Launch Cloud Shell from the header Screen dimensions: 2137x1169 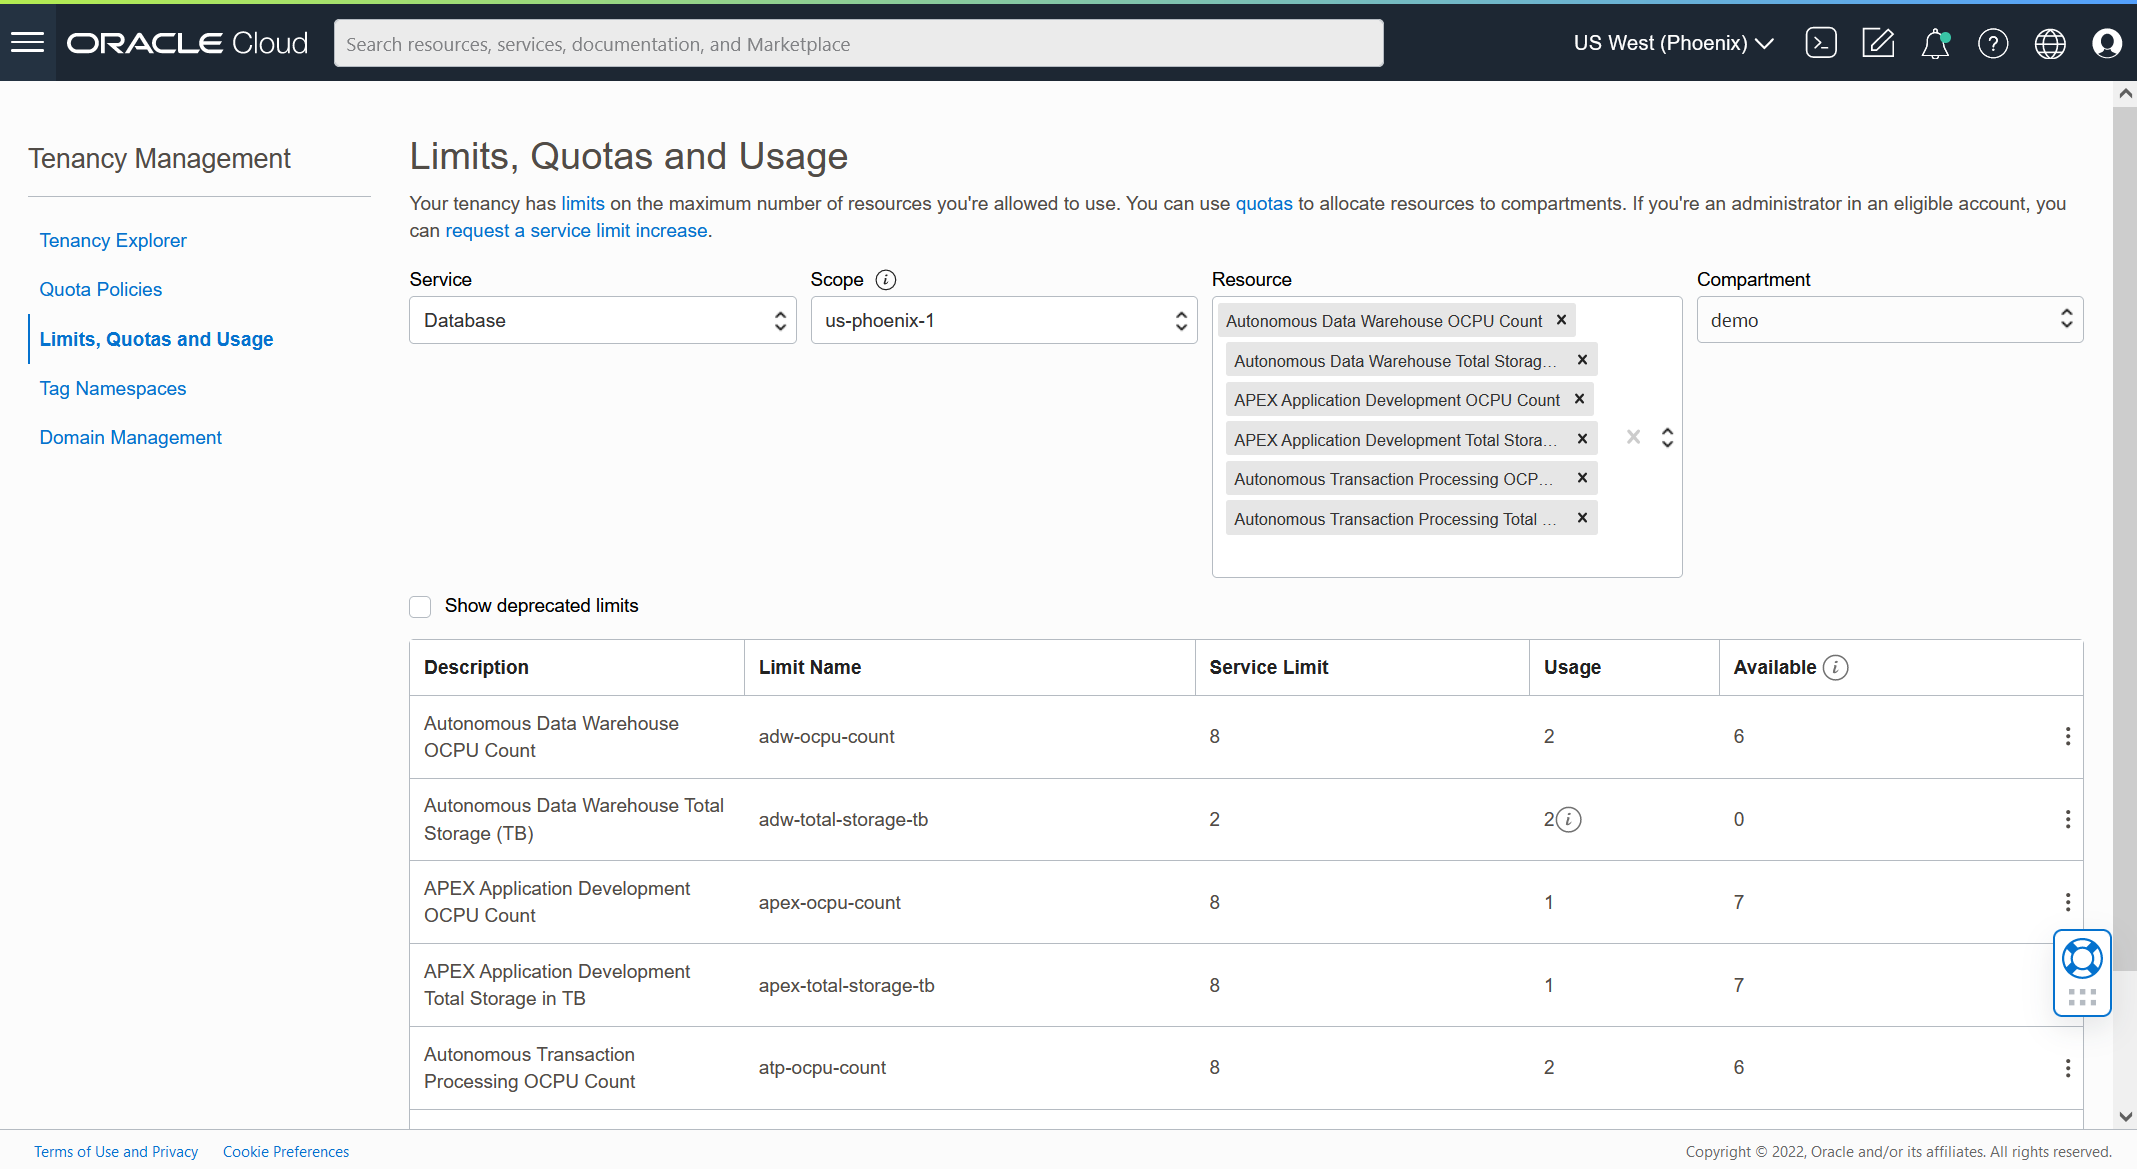1821,43
